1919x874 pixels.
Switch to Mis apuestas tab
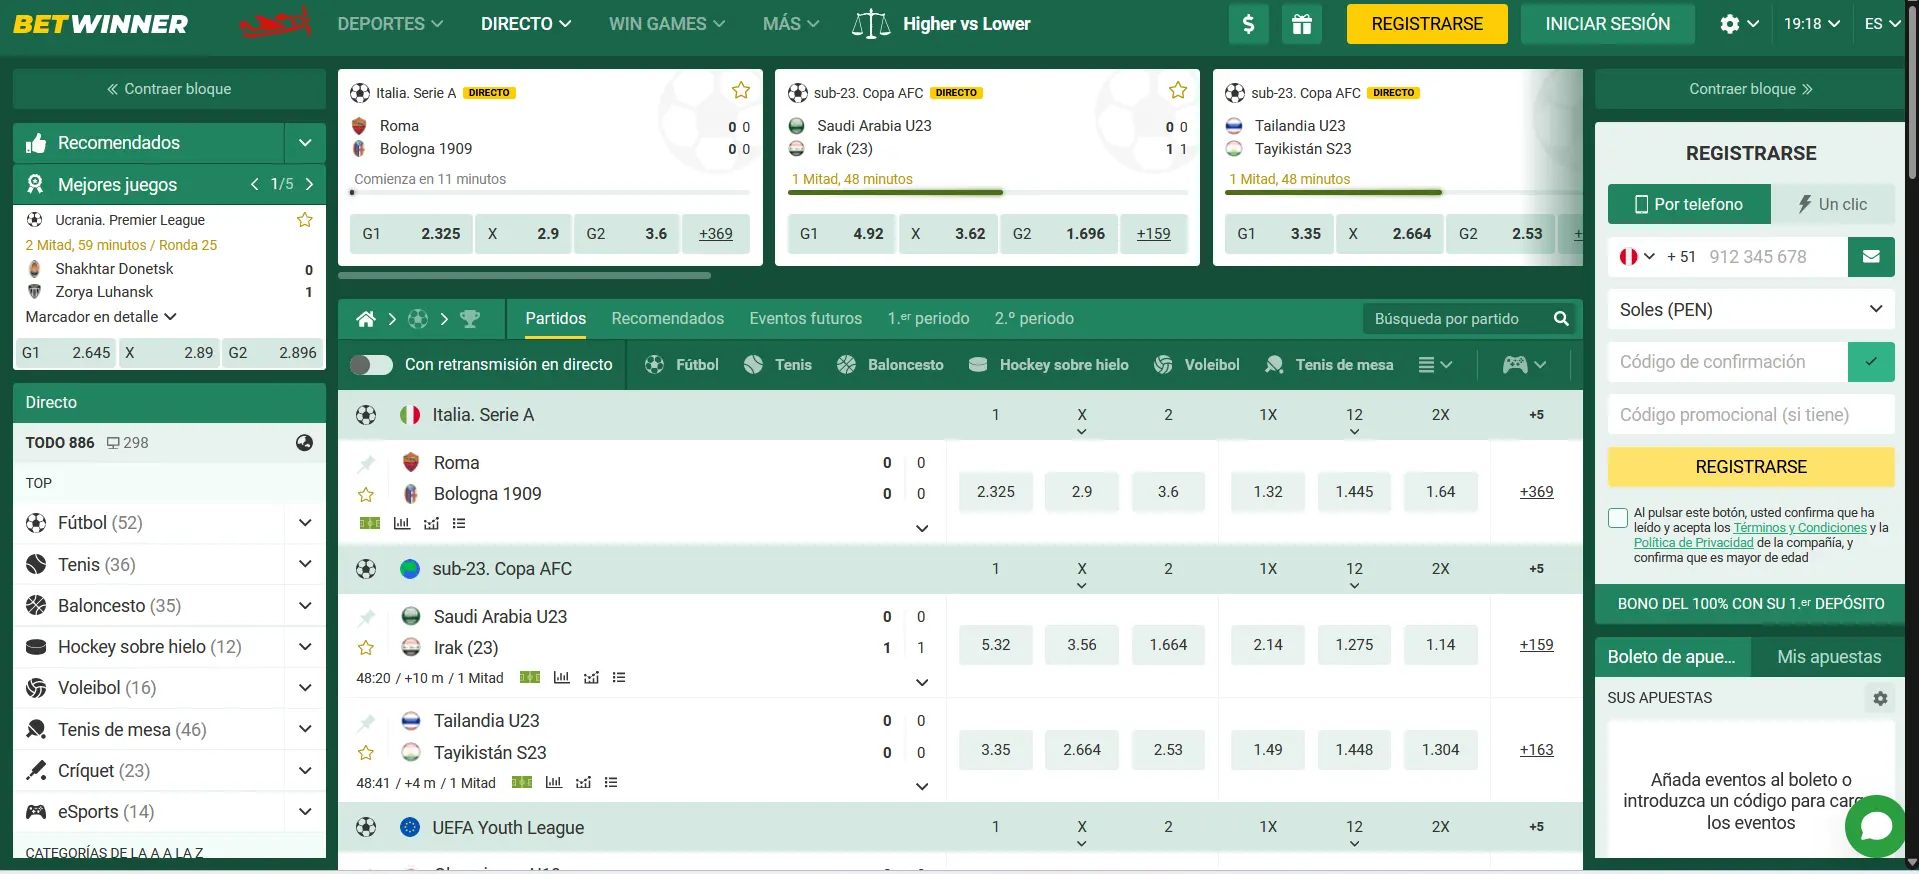point(1829,657)
